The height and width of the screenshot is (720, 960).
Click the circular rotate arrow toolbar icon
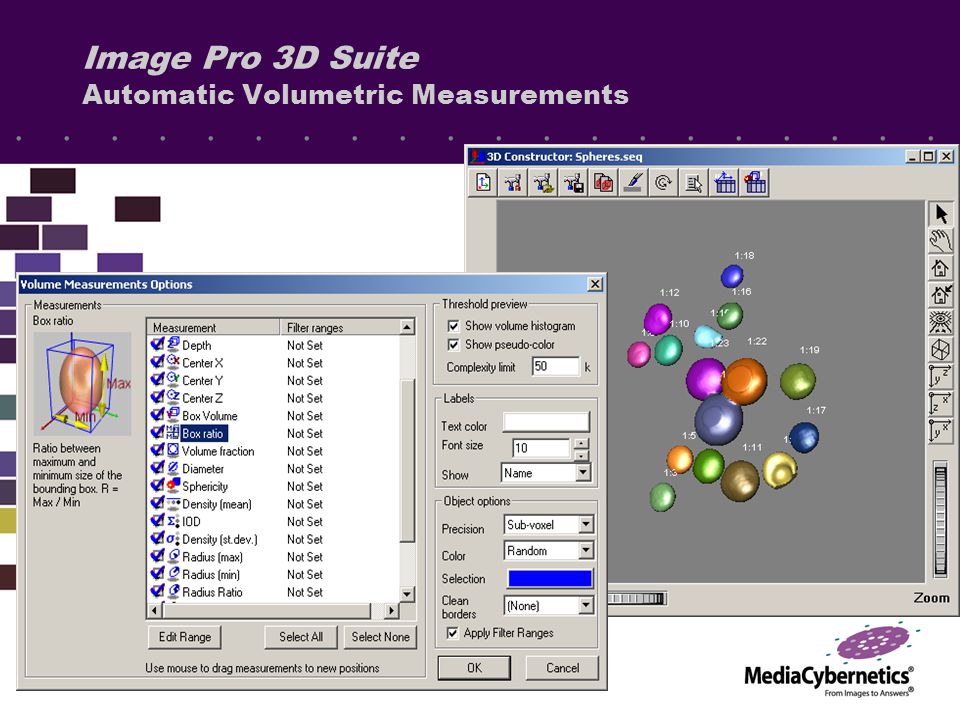[x=664, y=182]
